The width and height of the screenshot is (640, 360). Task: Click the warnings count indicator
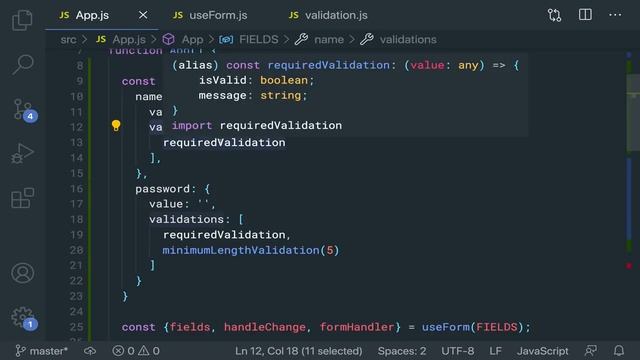pyautogui.click(x=149, y=351)
